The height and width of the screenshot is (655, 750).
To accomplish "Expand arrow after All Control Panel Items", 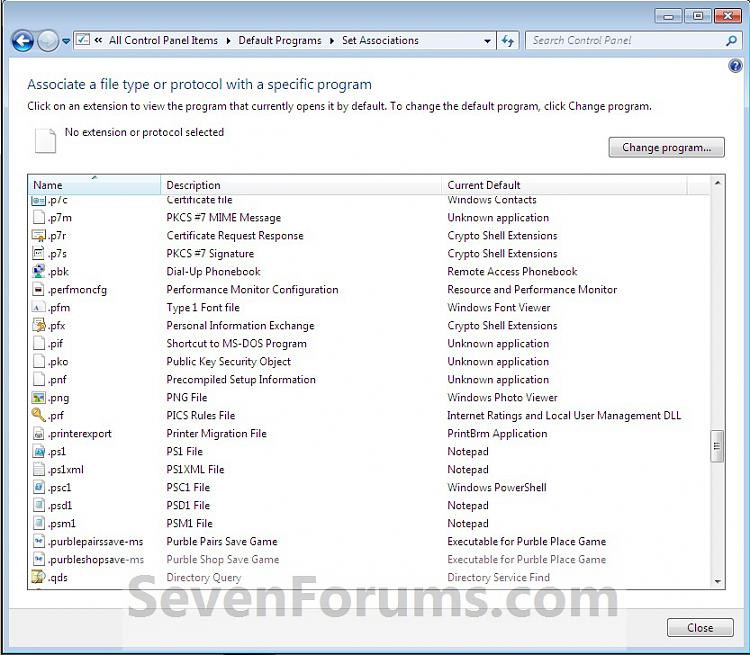I will coord(228,41).
